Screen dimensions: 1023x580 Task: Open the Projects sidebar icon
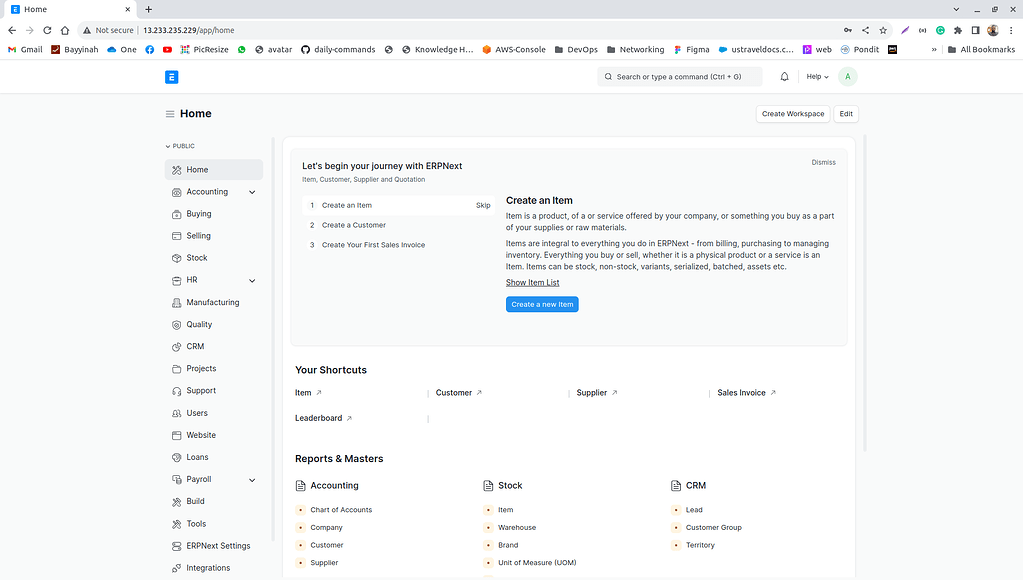[x=176, y=368]
